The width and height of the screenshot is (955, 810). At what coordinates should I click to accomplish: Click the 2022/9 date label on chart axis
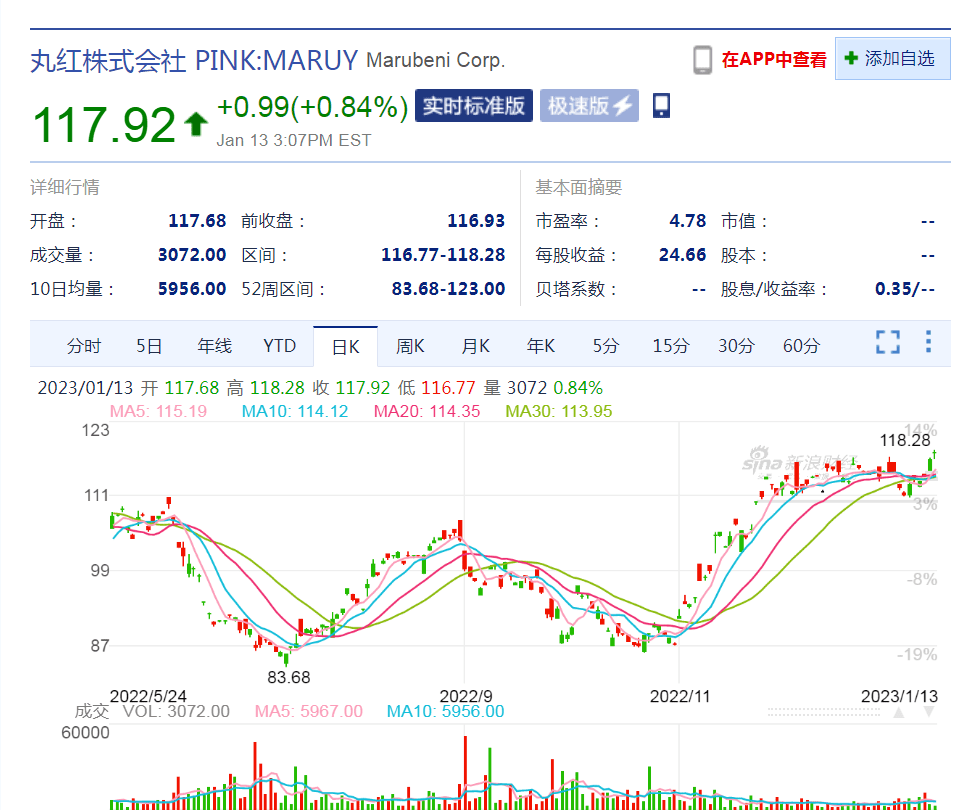point(466,696)
